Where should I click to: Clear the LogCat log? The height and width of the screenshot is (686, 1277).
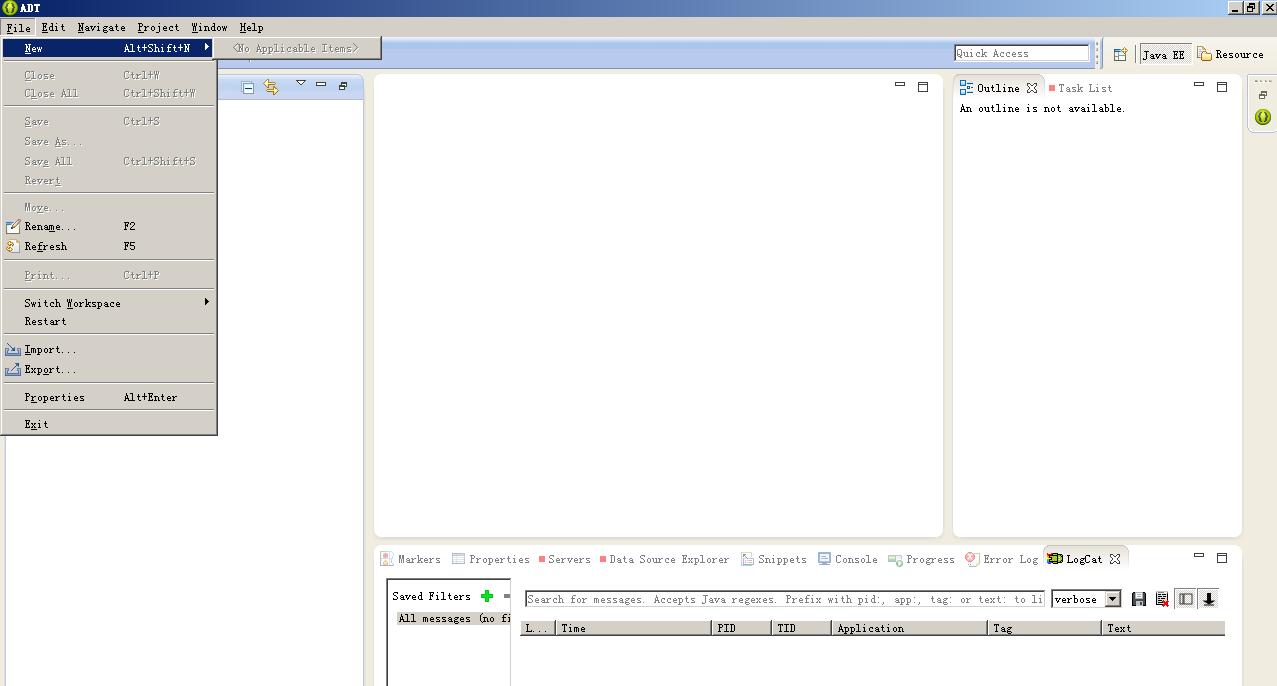1162,599
